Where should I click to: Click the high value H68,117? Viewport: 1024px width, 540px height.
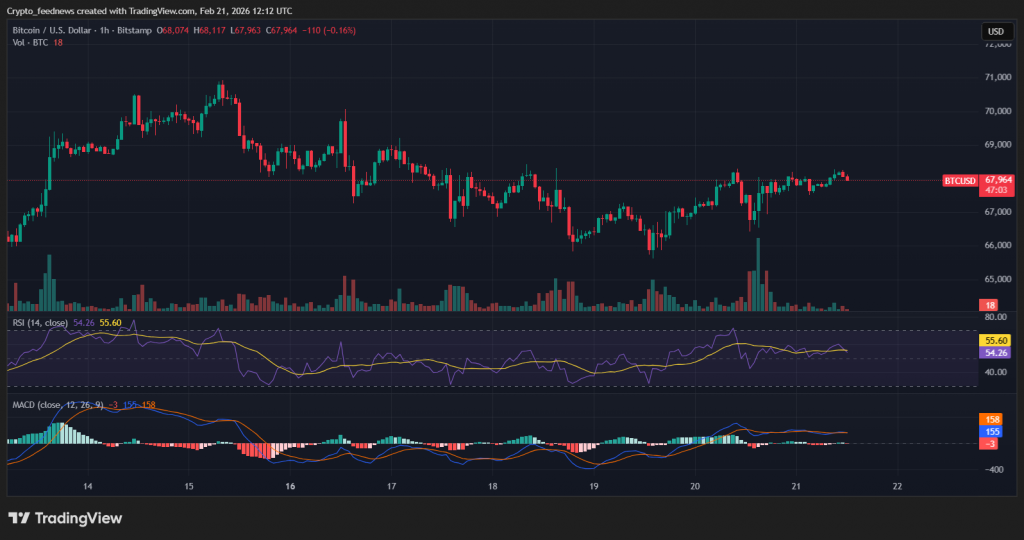coord(210,30)
